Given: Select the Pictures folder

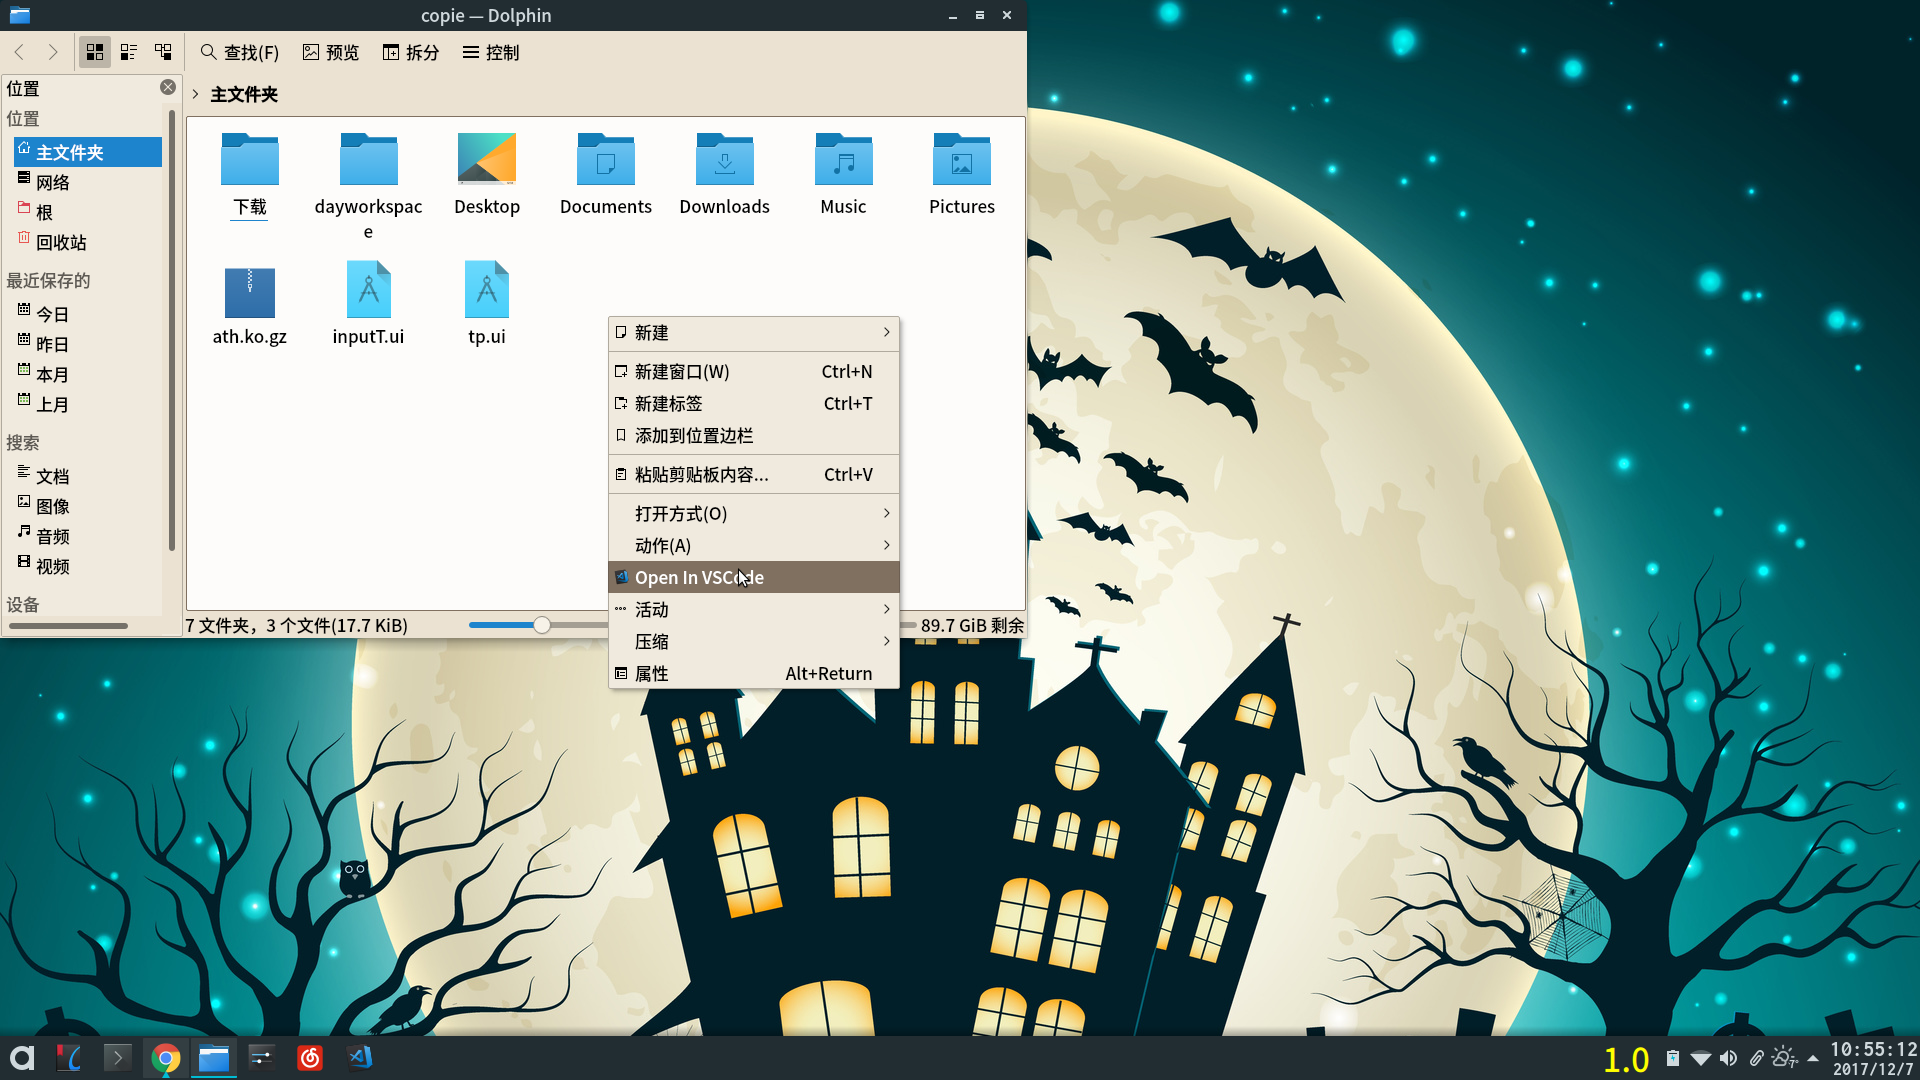Looking at the screenshot, I should click(x=962, y=160).
